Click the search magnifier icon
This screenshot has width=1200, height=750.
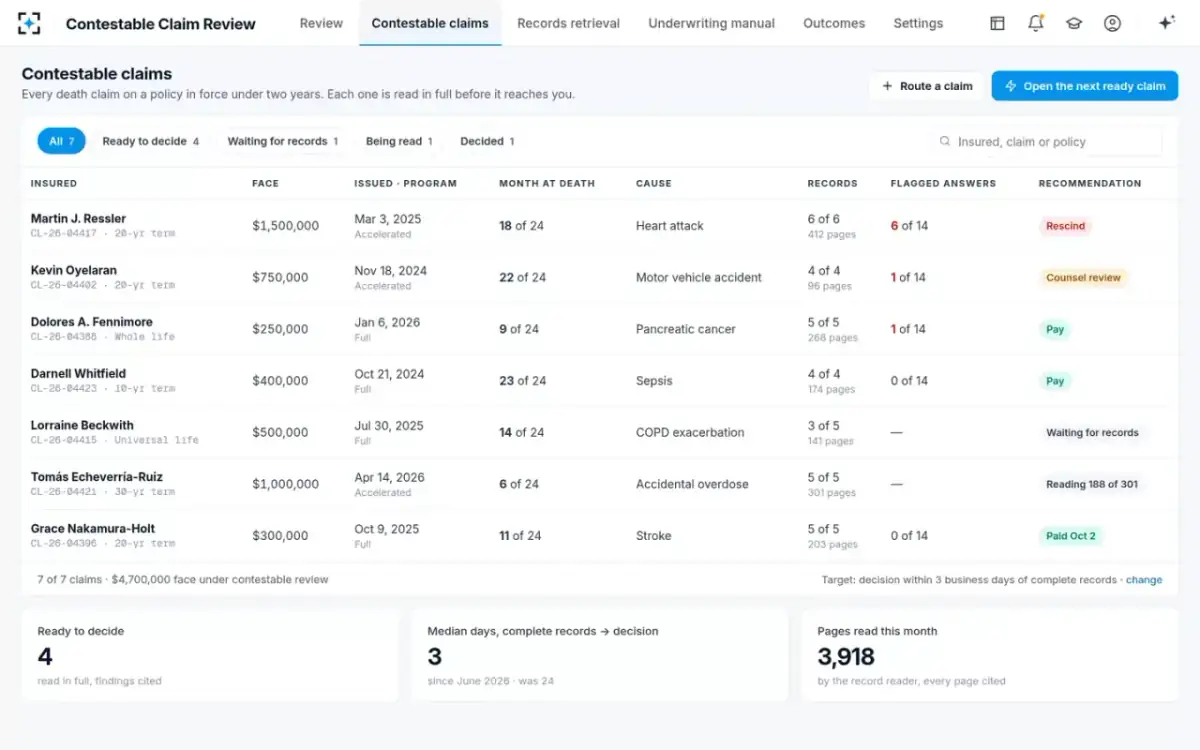tap(945, 142)
